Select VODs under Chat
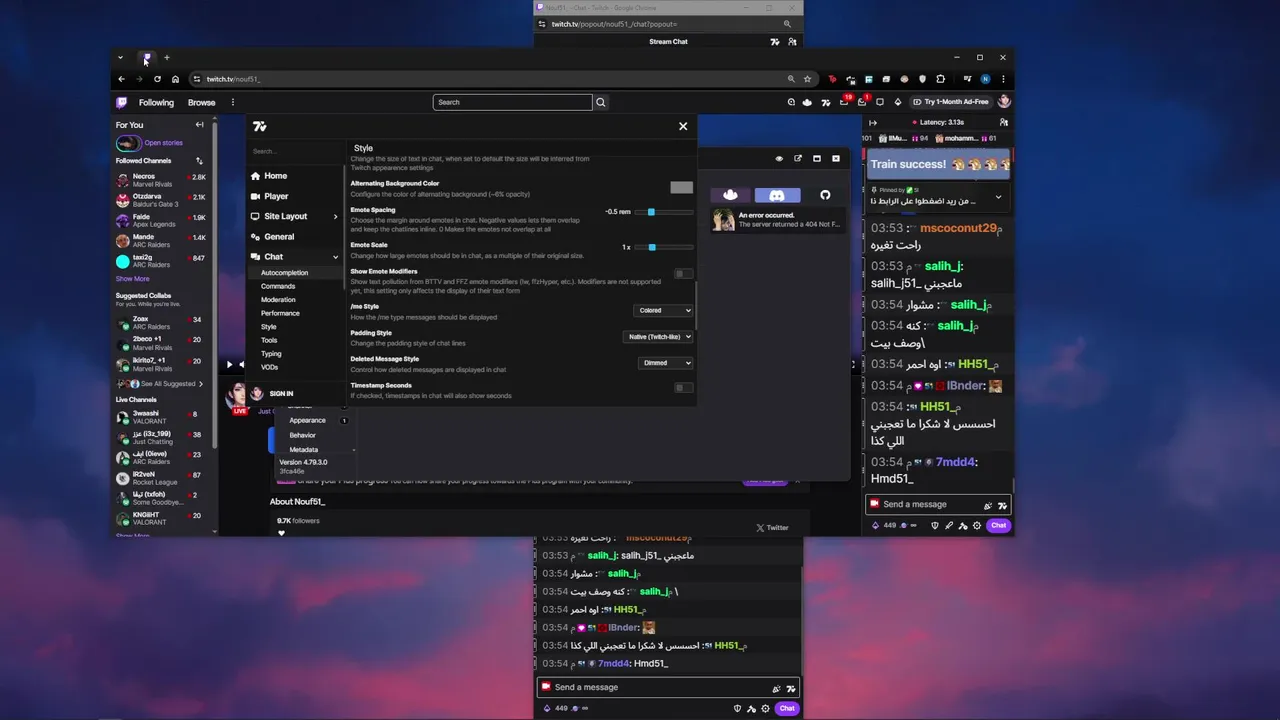Image resolution: width=1280 pixels, height=720 pixels. pyautogui.click(x=270, y=367)
